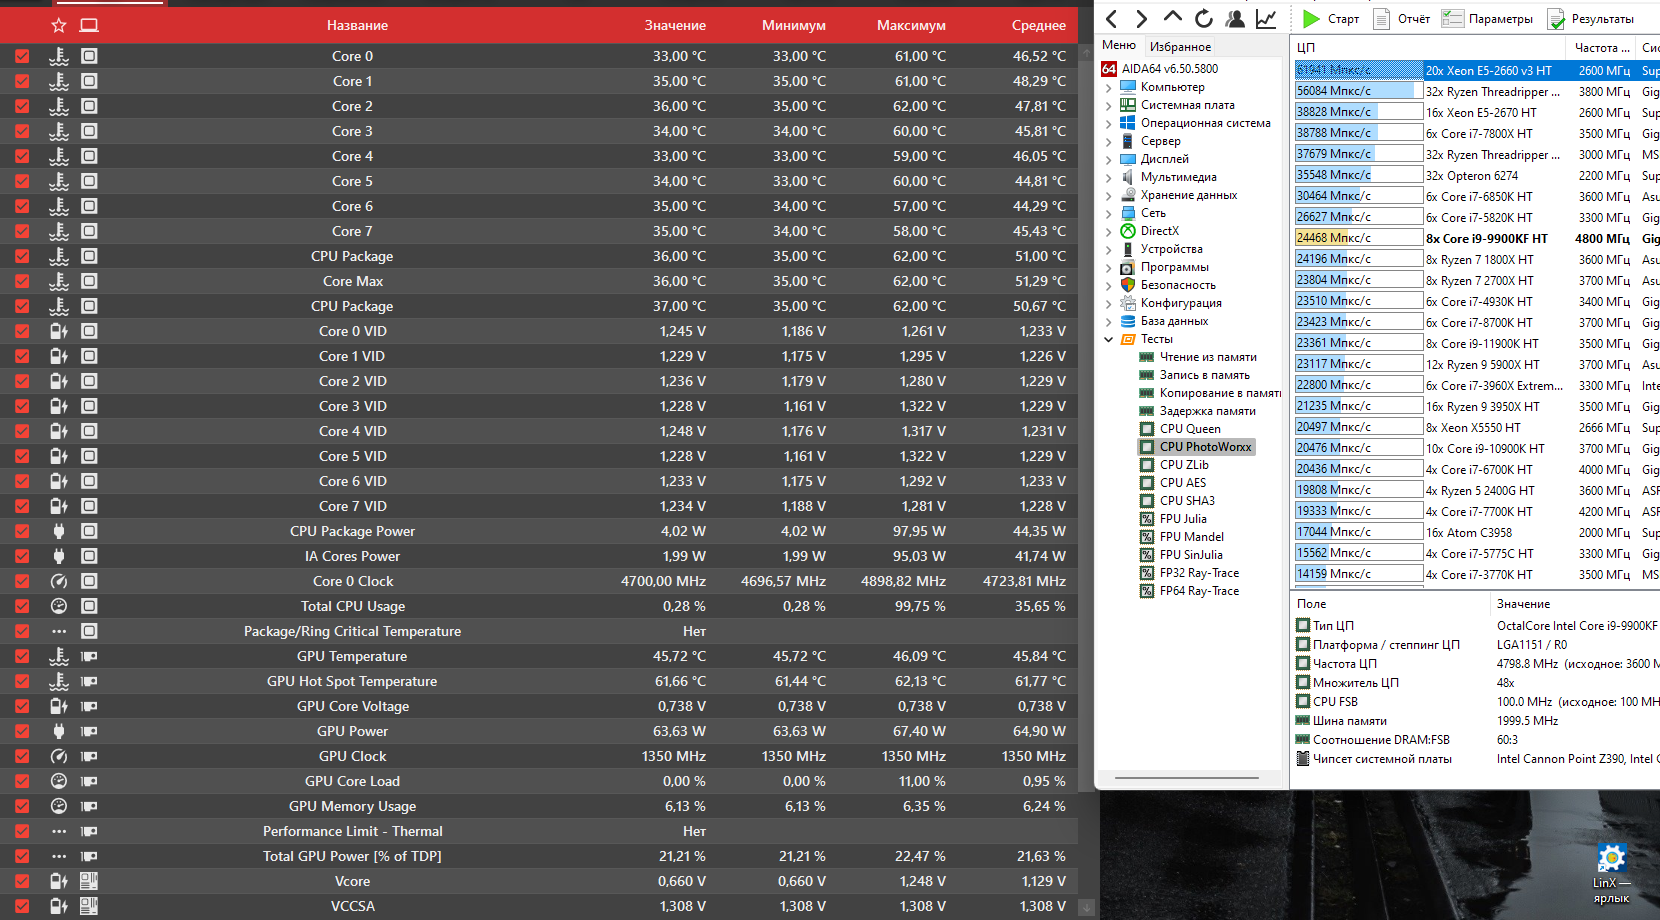The image size is (1660, 920).
Task: Click the star favorites column header icon
Action: click(59, 25)
